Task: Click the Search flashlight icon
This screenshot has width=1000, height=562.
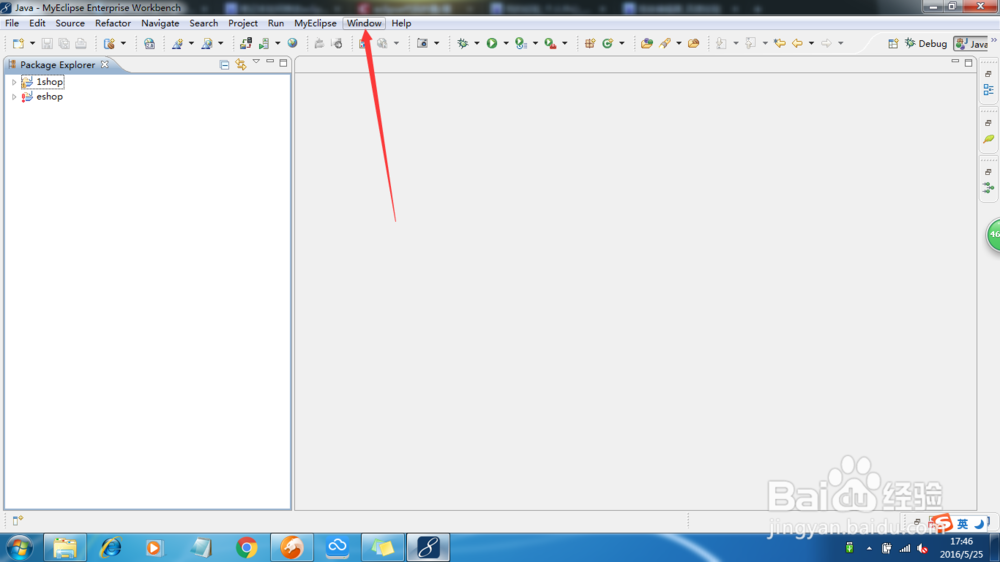Action: (x=665, y=43)
